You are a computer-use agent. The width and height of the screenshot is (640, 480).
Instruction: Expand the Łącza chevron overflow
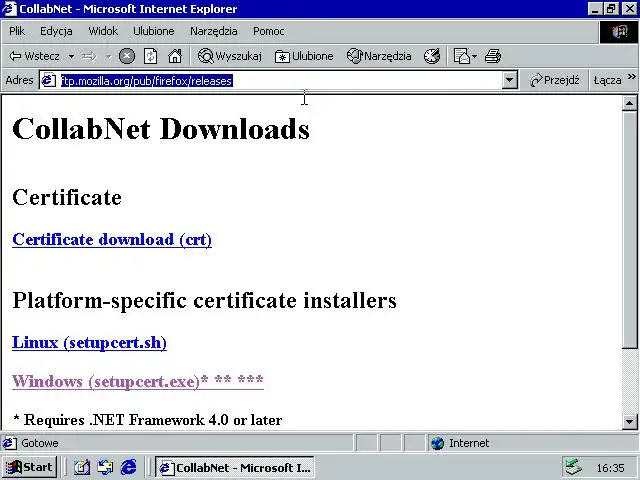[x=631, y=77]
